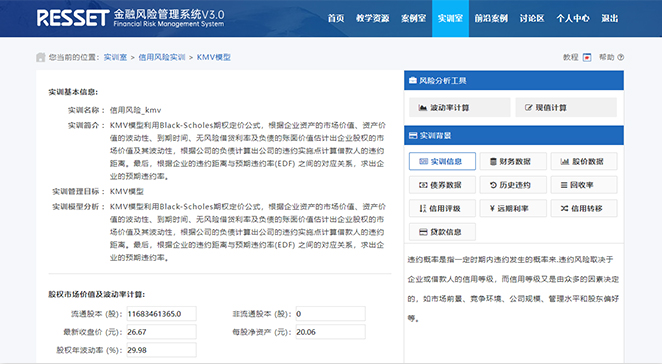Open the 信用评级 button

(x=442, y=208)
